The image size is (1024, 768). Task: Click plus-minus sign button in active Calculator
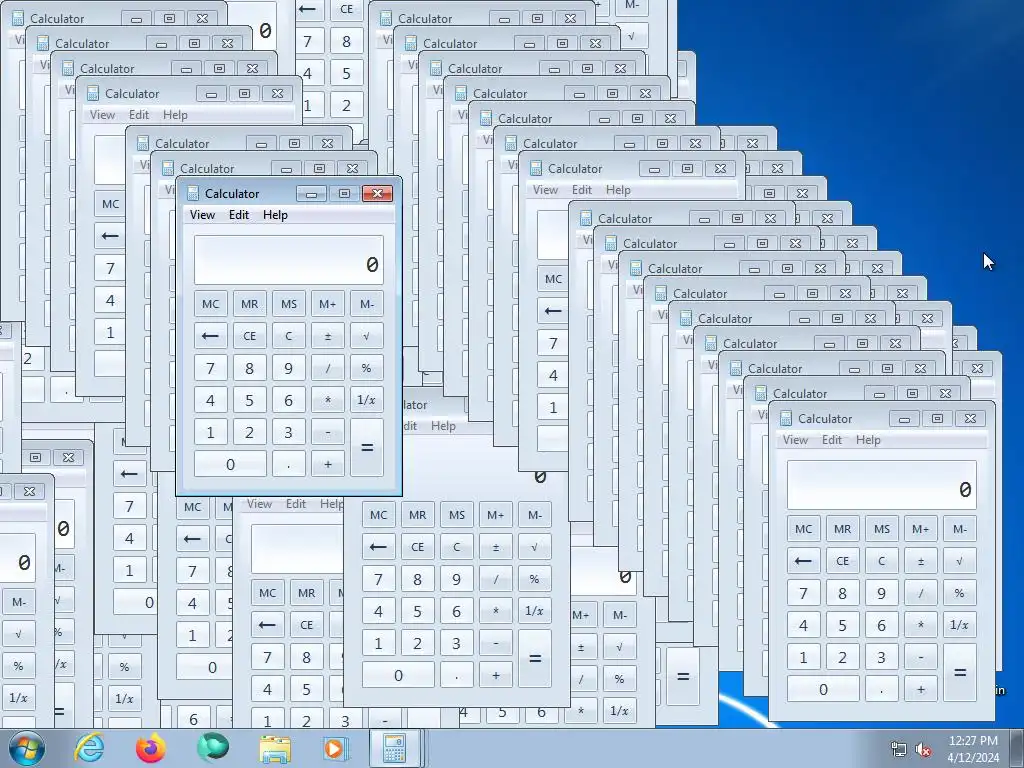pos(328,336)
